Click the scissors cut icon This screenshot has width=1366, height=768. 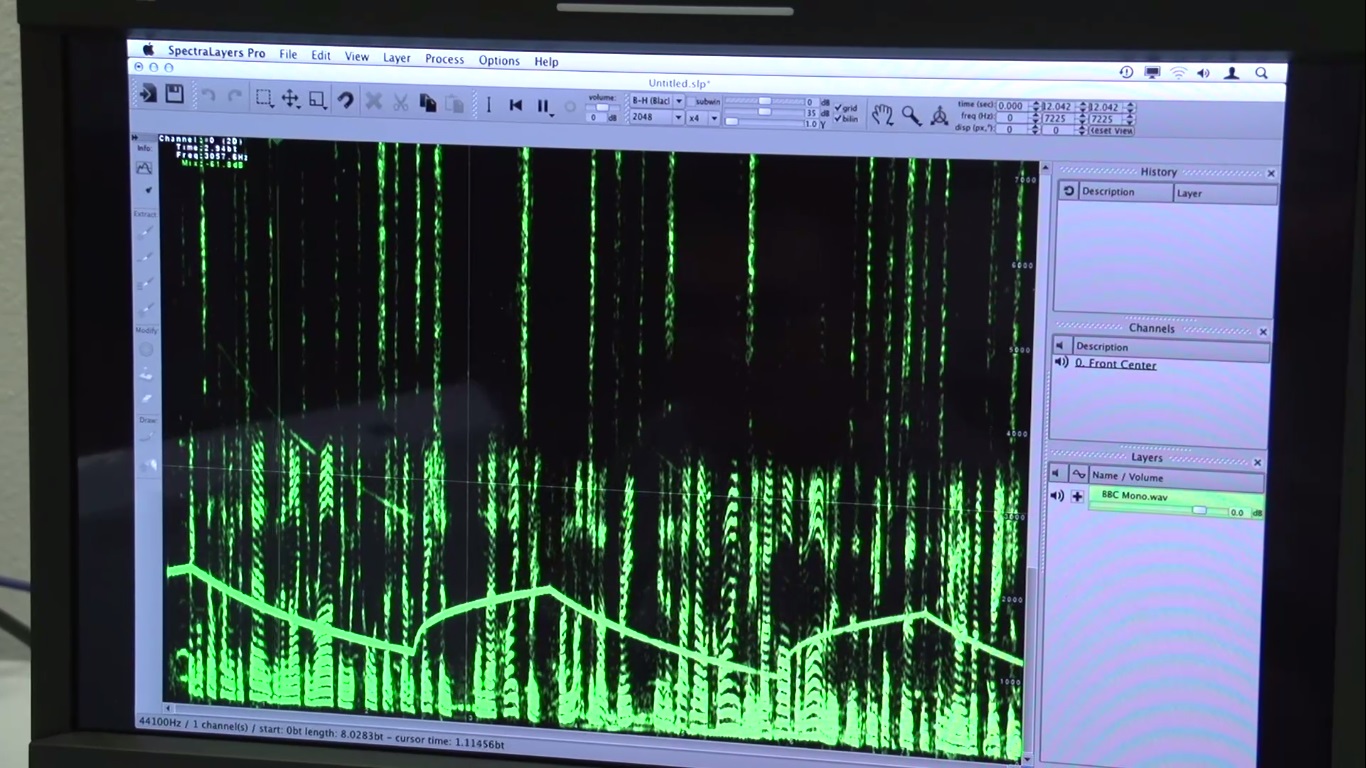[x=400, y=102]
